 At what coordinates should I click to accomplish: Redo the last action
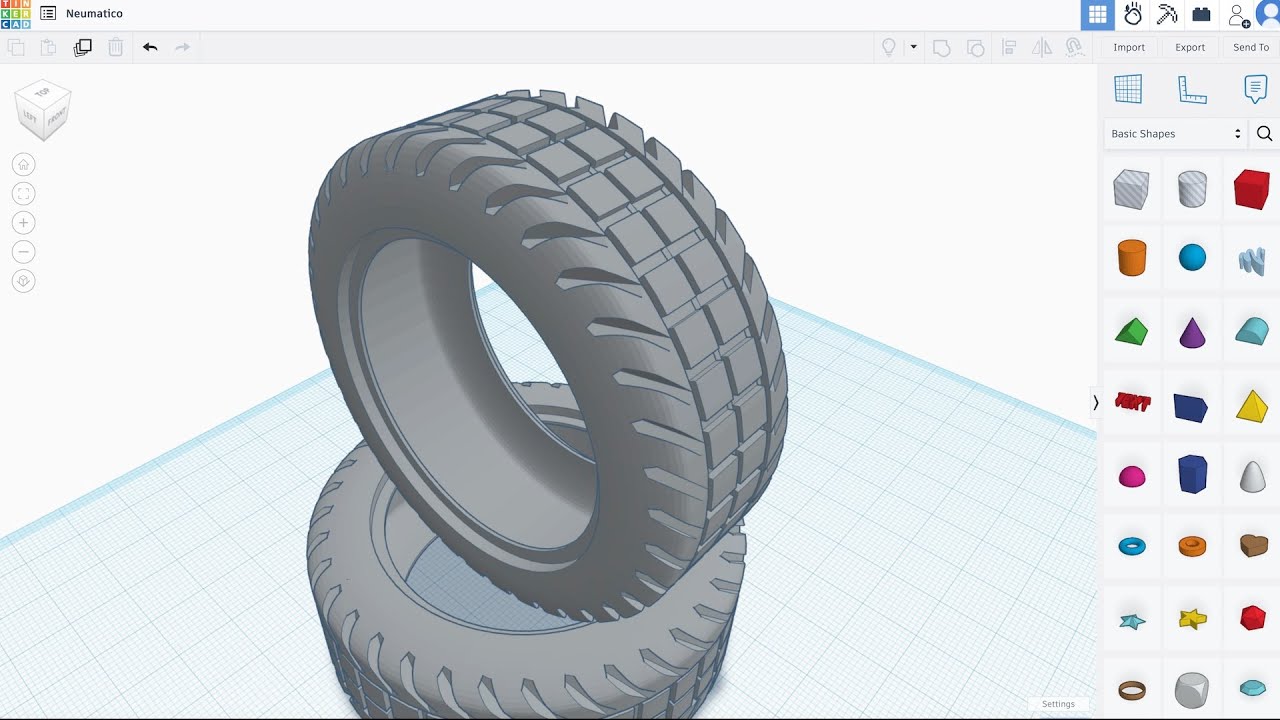click(182, 47)
